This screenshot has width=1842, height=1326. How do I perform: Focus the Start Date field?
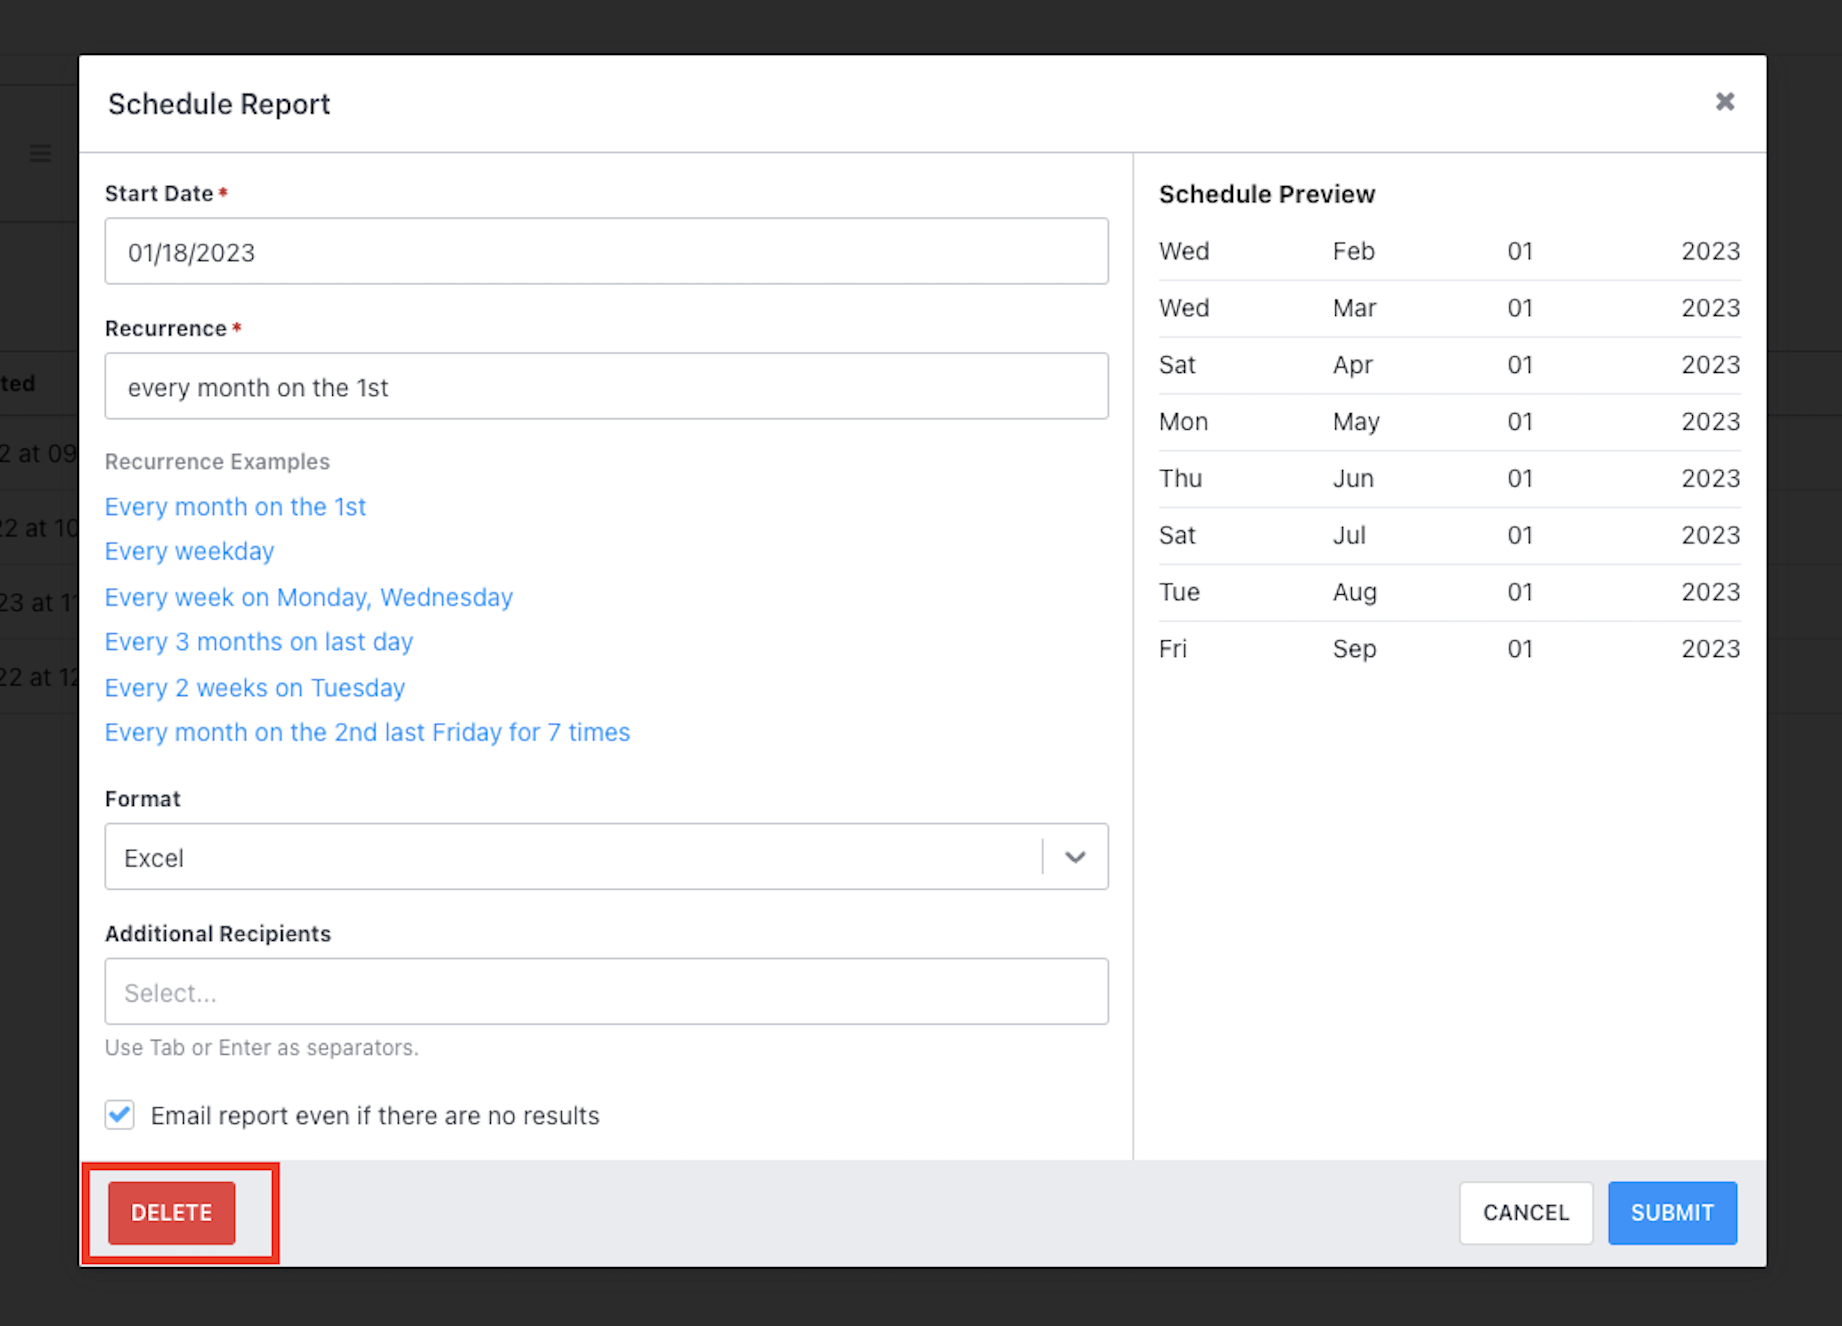(606, 251)
